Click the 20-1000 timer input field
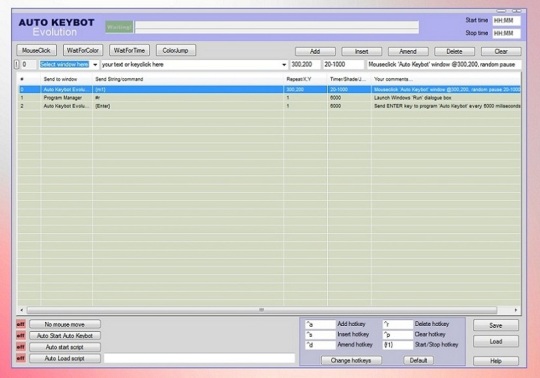This screenshot has width=540, height=378. [x=343, y=64]
